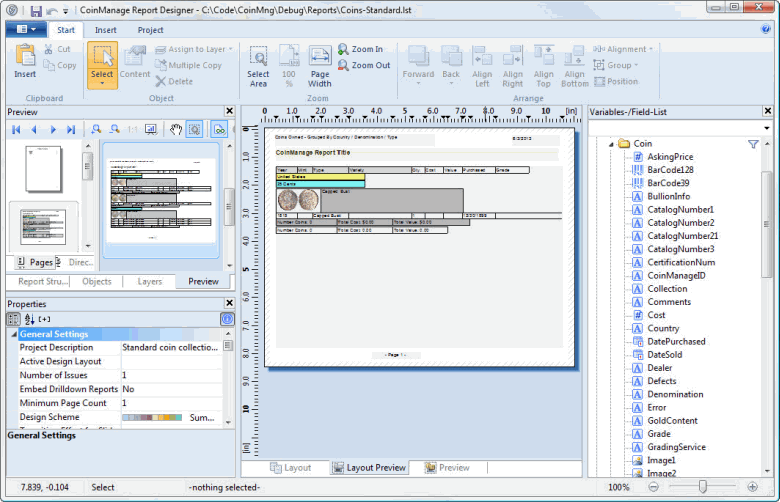Image resolution: width=780 pixels, height=502 pixels.
Task: Switch to the Objects panel tab
Action: pyautogui.click(x=97, y=281)
